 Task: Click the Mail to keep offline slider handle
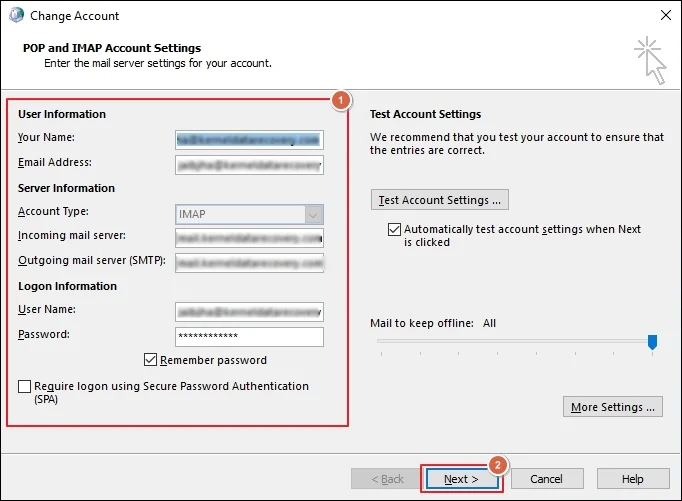pyautogui.click(x=652, y=342)
